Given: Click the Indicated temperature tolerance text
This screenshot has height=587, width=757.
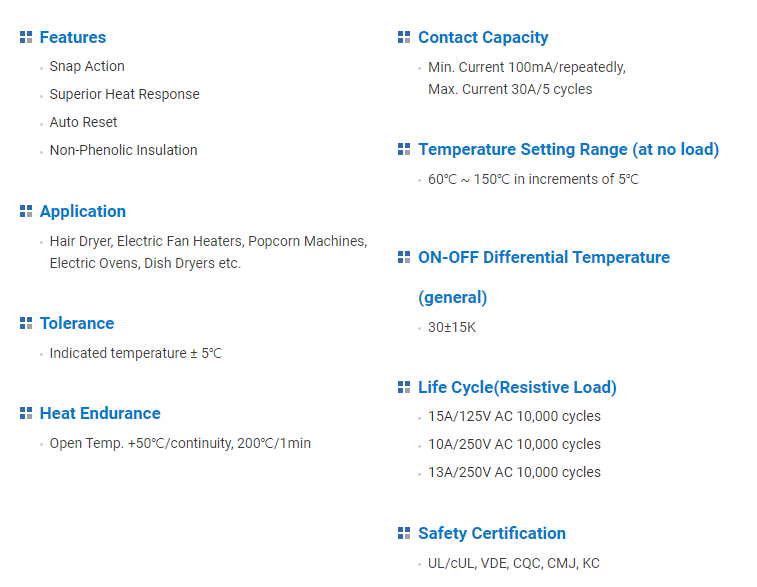Looking at the screenshot, I should tap(135, 353).
